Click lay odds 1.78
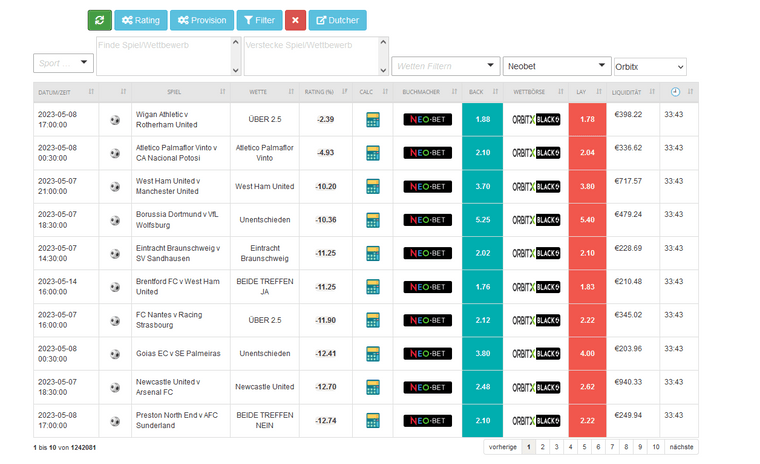Screen dimensions: 760x464 coord(587,119)
